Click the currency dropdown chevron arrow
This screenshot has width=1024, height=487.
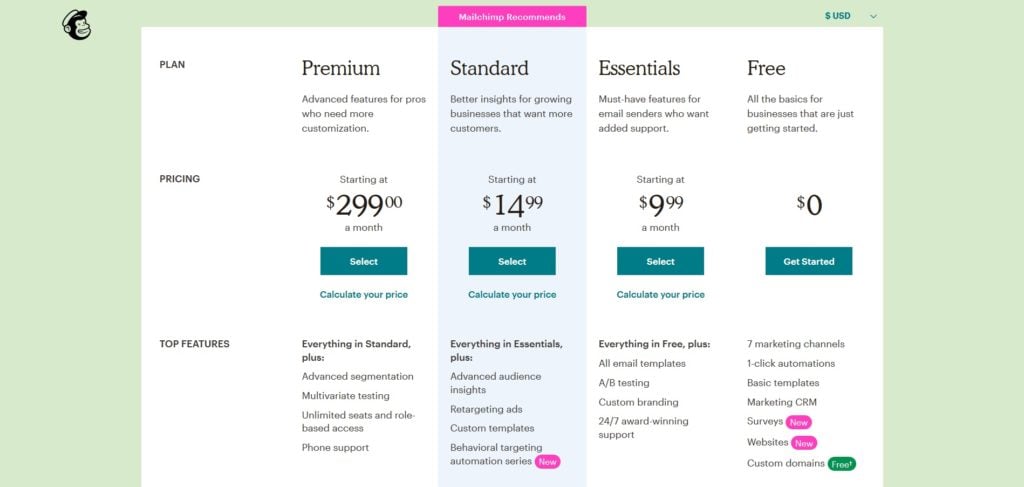(x=873, y=16)
